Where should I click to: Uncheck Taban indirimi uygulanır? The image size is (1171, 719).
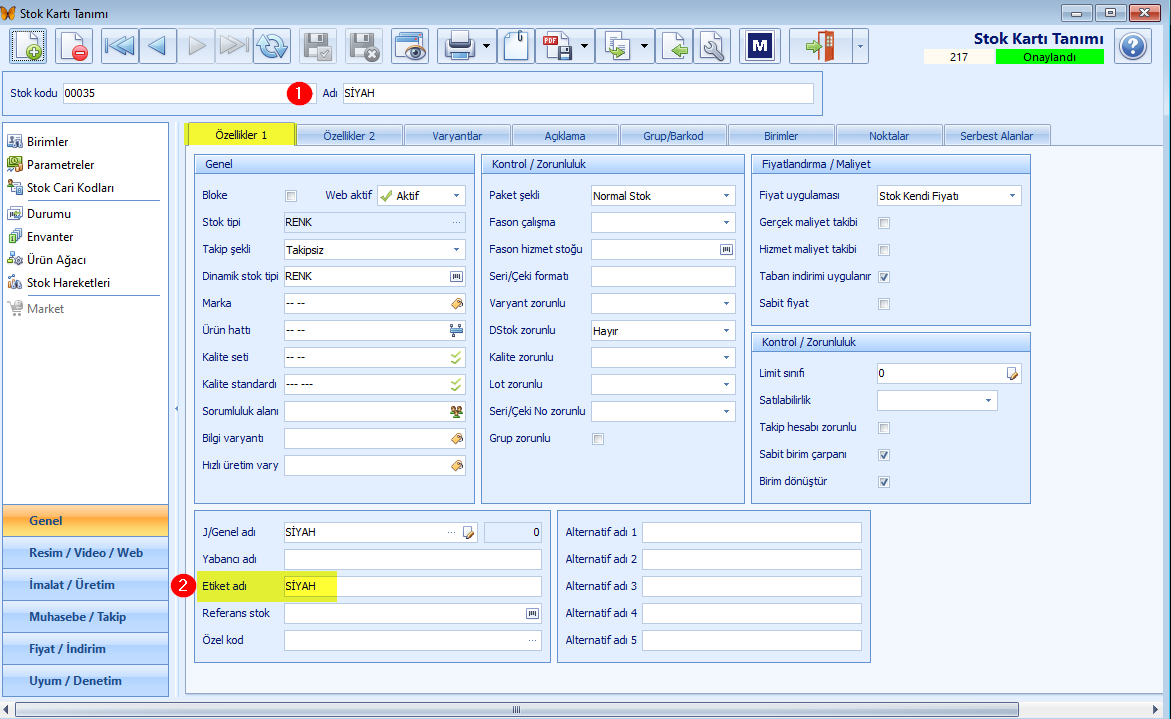pos(884,276)
